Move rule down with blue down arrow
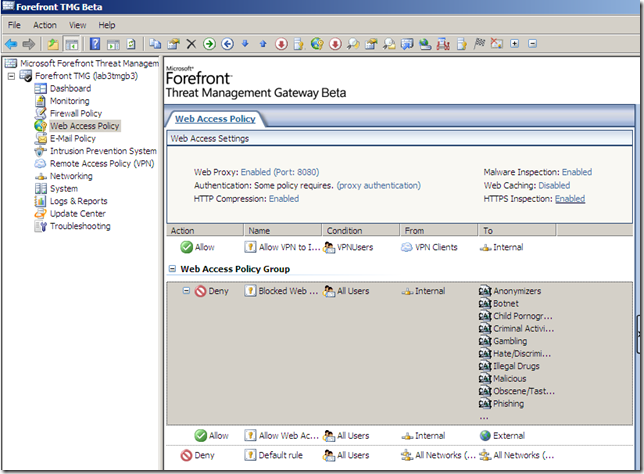This screenshot has height=474, width=644. coord(245,44)
